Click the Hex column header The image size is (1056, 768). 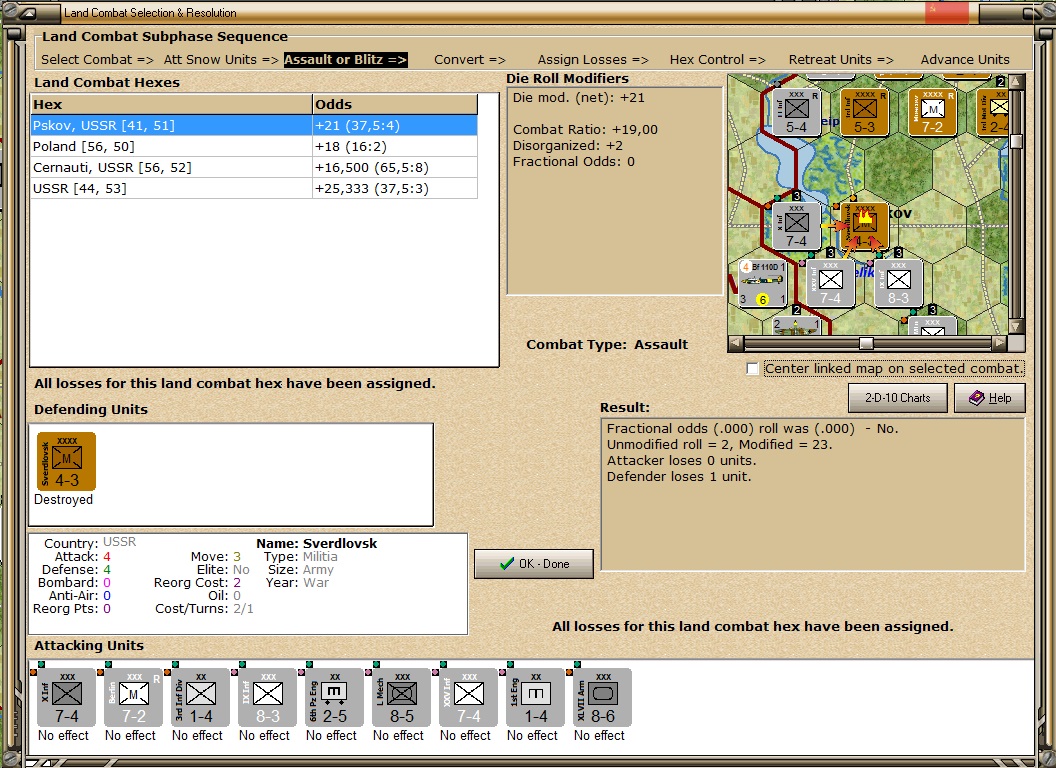click(x=171, y=104)
